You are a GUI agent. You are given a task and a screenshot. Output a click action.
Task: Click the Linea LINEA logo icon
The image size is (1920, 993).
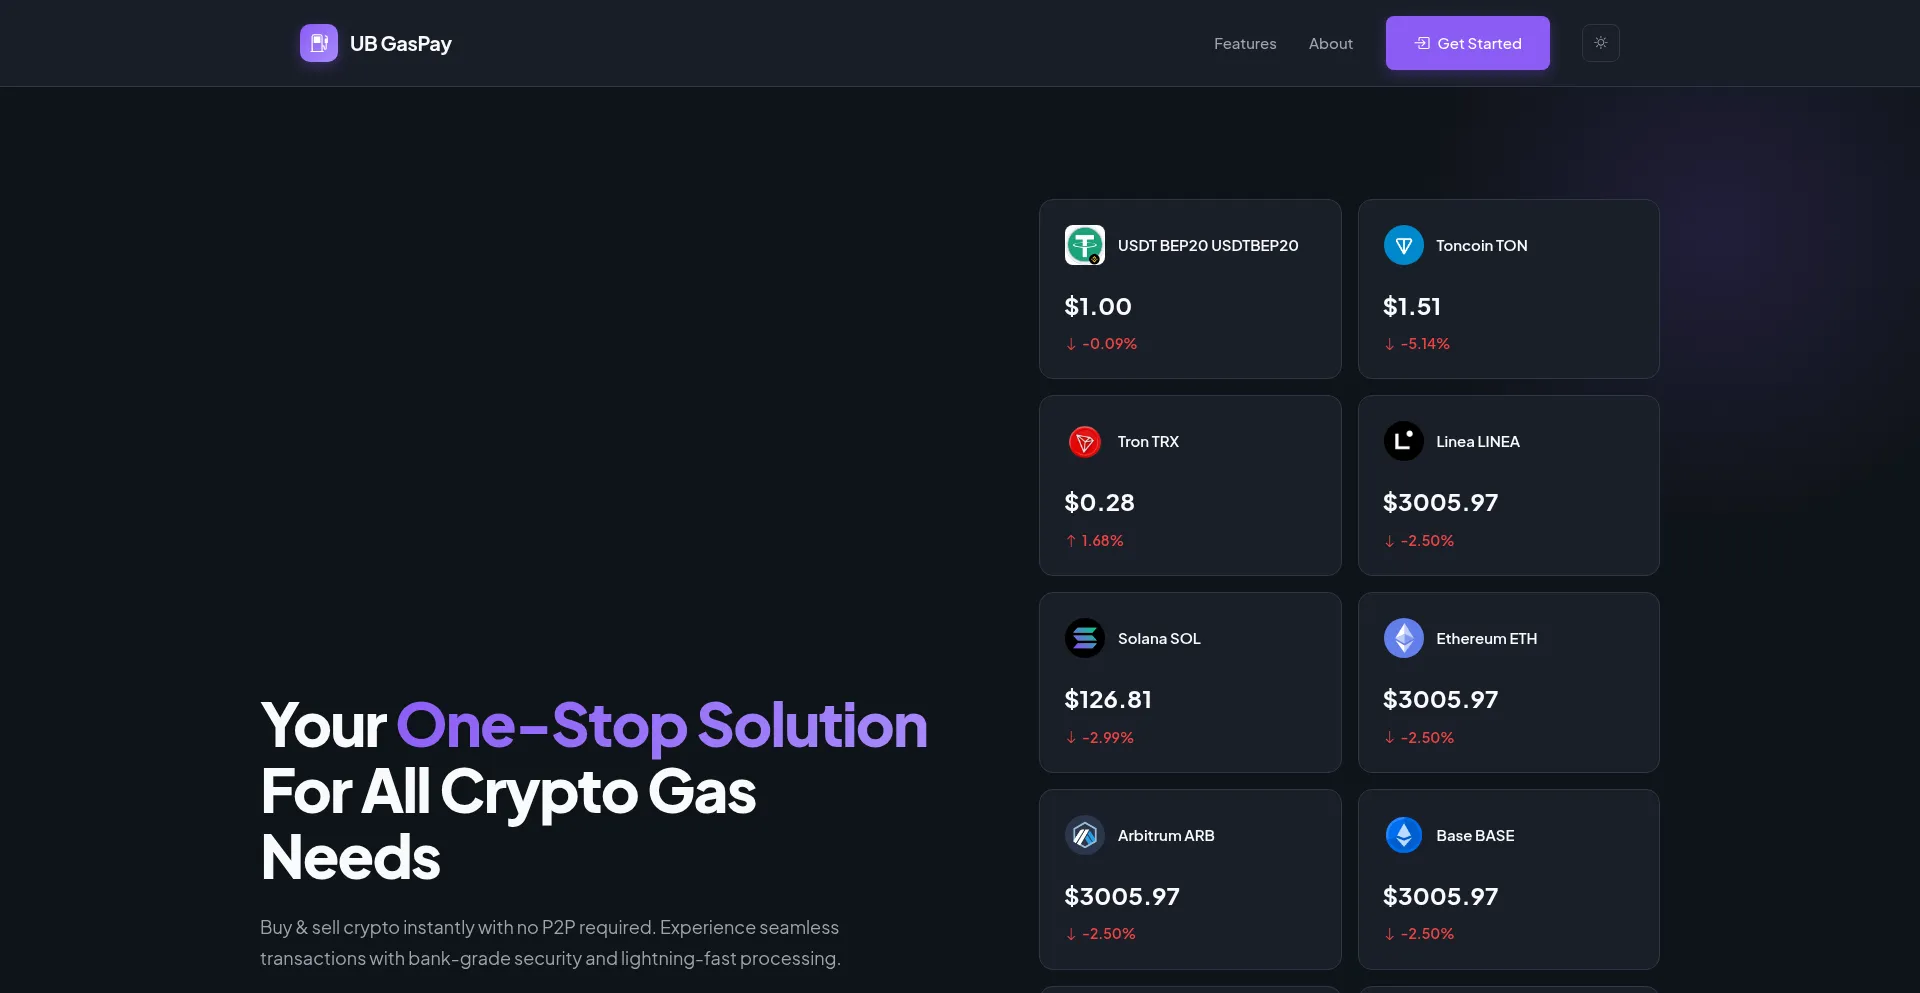click(1403, 441)
